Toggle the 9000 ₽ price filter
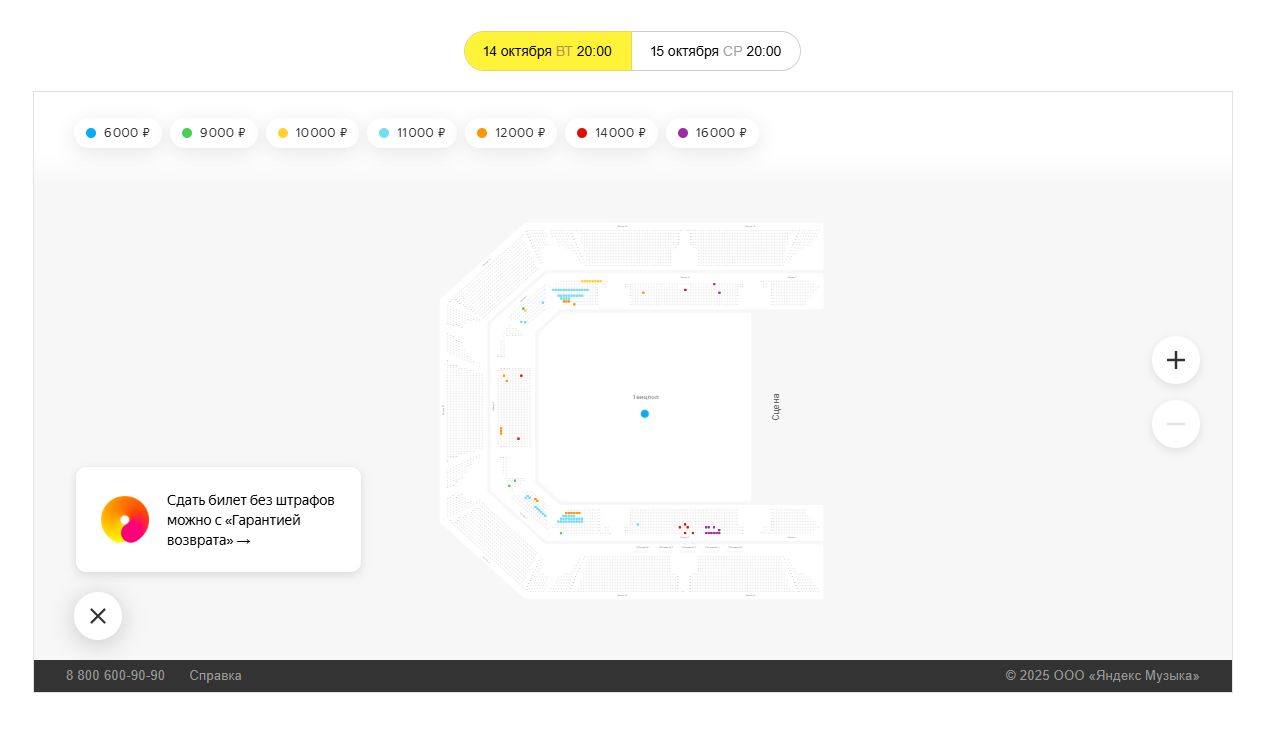Image resolution: width=1264 pixels, height=736 pixels. tap(213, 133)
